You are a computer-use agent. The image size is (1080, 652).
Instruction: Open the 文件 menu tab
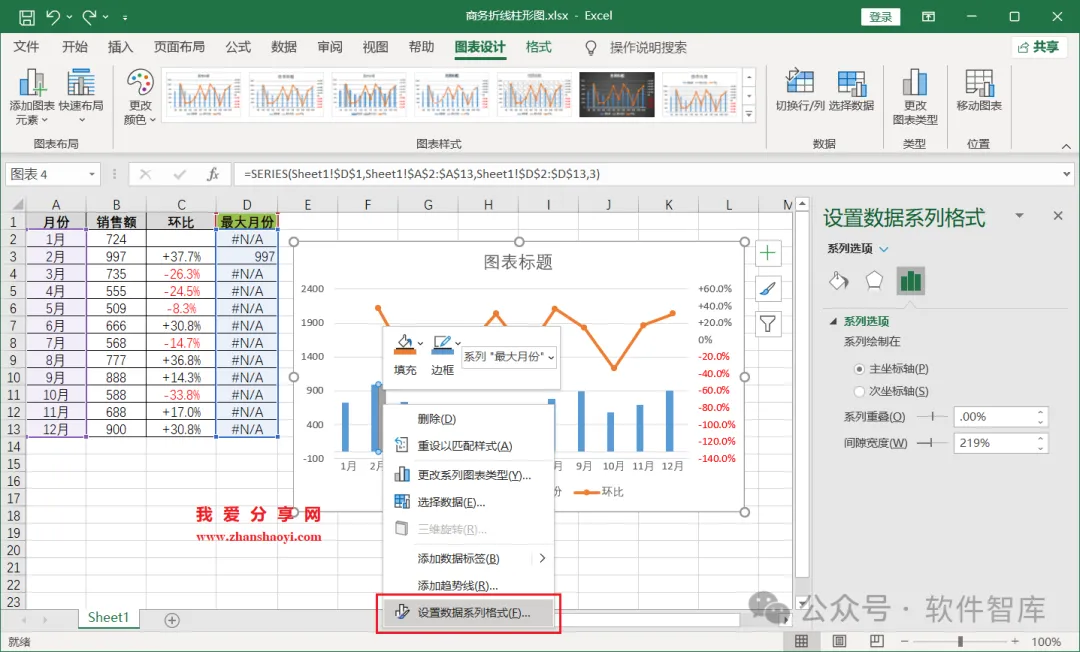point(26,47)
